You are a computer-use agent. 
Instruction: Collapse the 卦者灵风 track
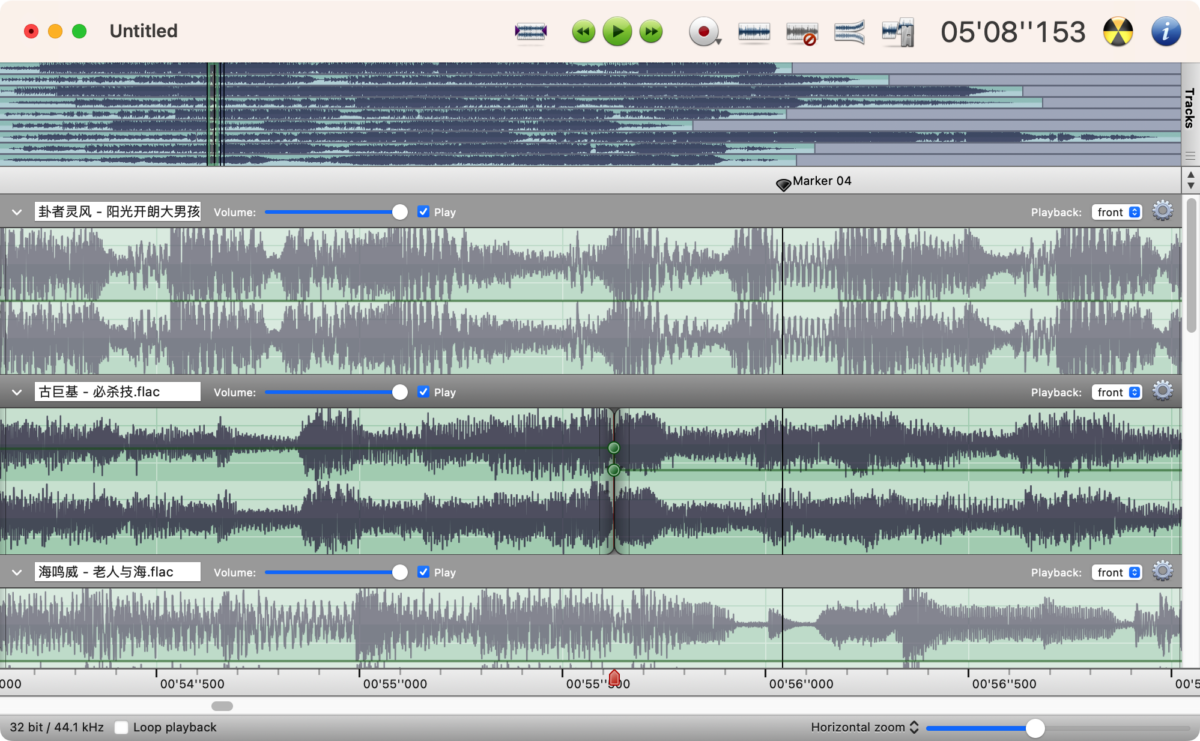pos(17,212)
